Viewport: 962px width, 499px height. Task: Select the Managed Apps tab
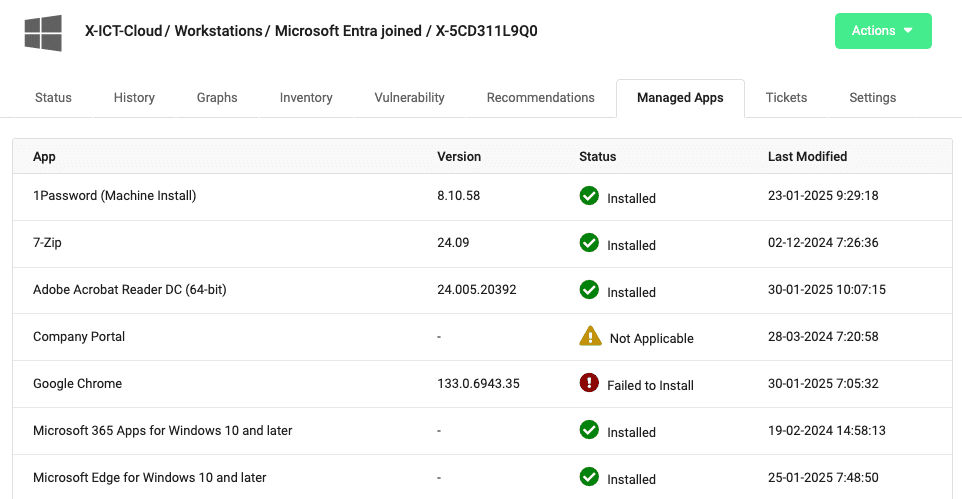[680, 98]
